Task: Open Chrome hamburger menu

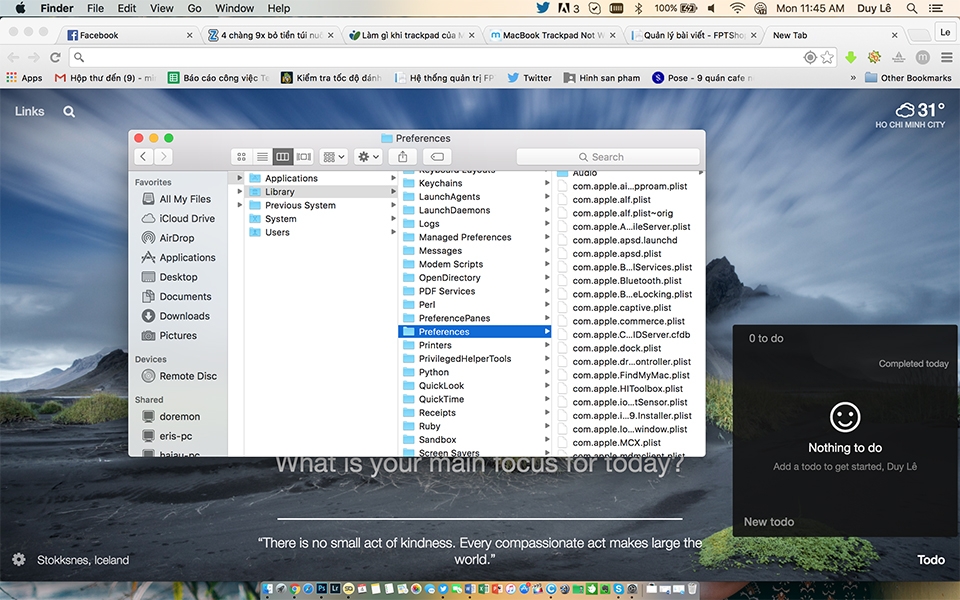Action: [947, 57]
